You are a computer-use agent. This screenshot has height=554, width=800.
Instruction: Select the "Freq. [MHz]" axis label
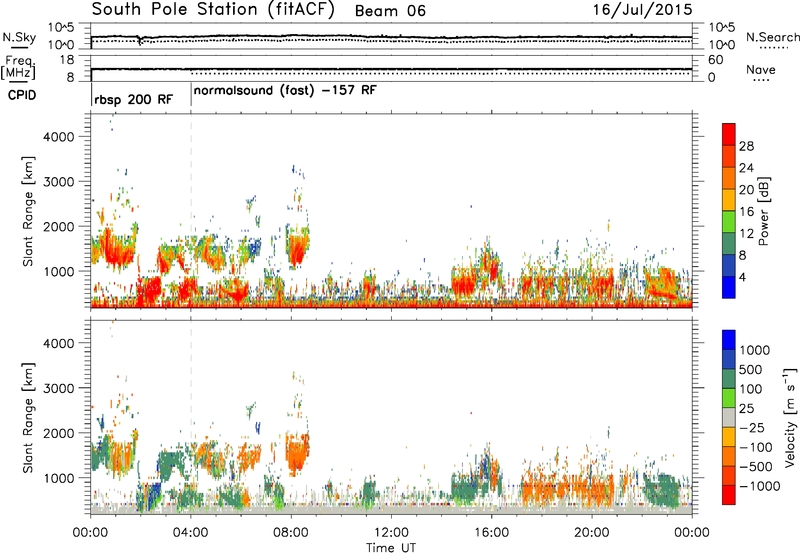(18, 68)
